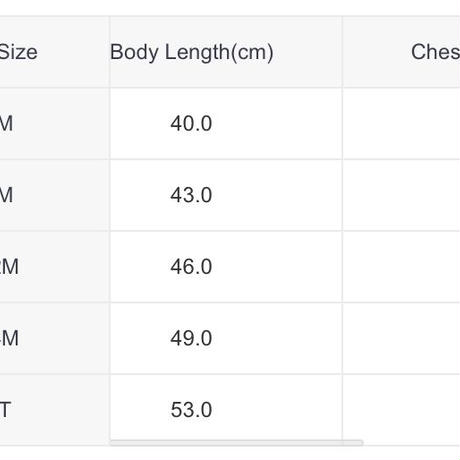460x460 pixels.
Task: Click the horizontal scrollbar thumb below the table
Action: tap(237, 443)
